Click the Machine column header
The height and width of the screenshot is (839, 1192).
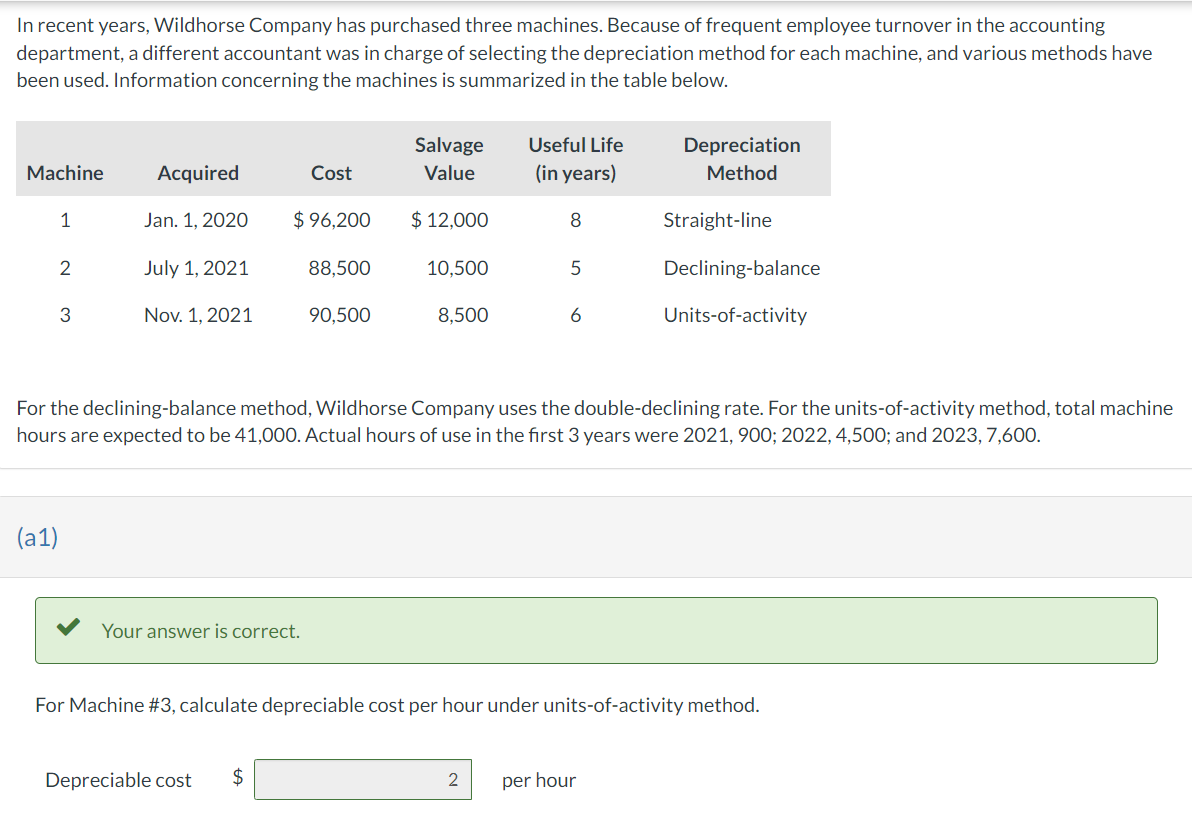65,173
